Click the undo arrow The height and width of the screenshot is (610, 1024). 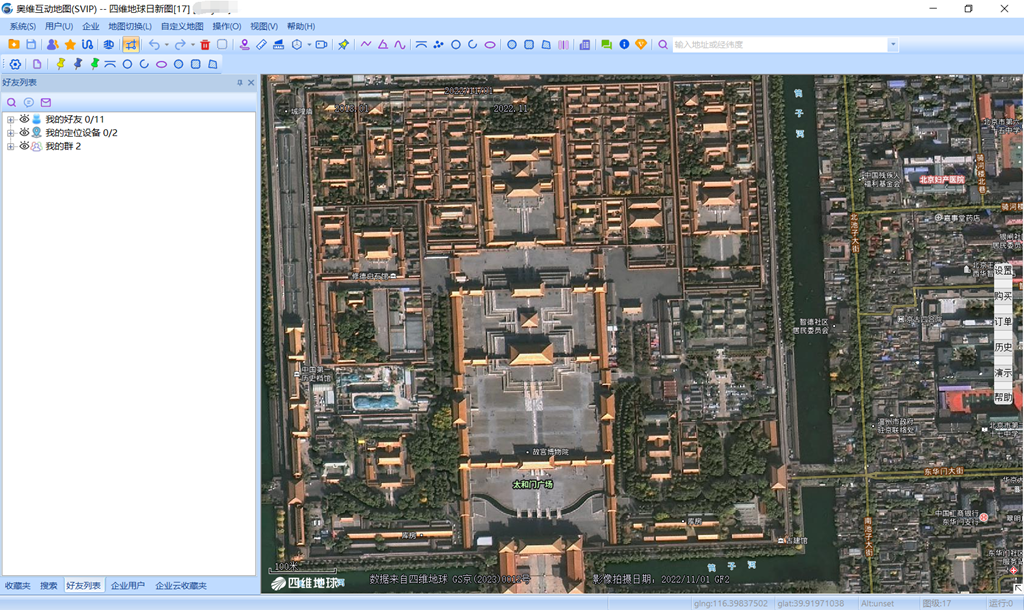[x=154, y=44]
